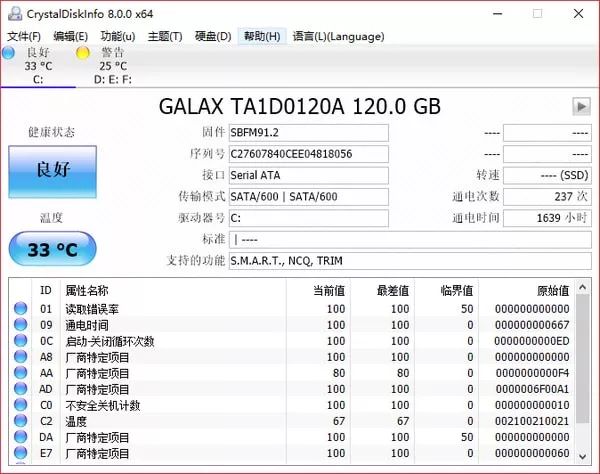600x474 pixels.
Task: Click the status orb for attribute DA
Action: click(x=20, y=437)
